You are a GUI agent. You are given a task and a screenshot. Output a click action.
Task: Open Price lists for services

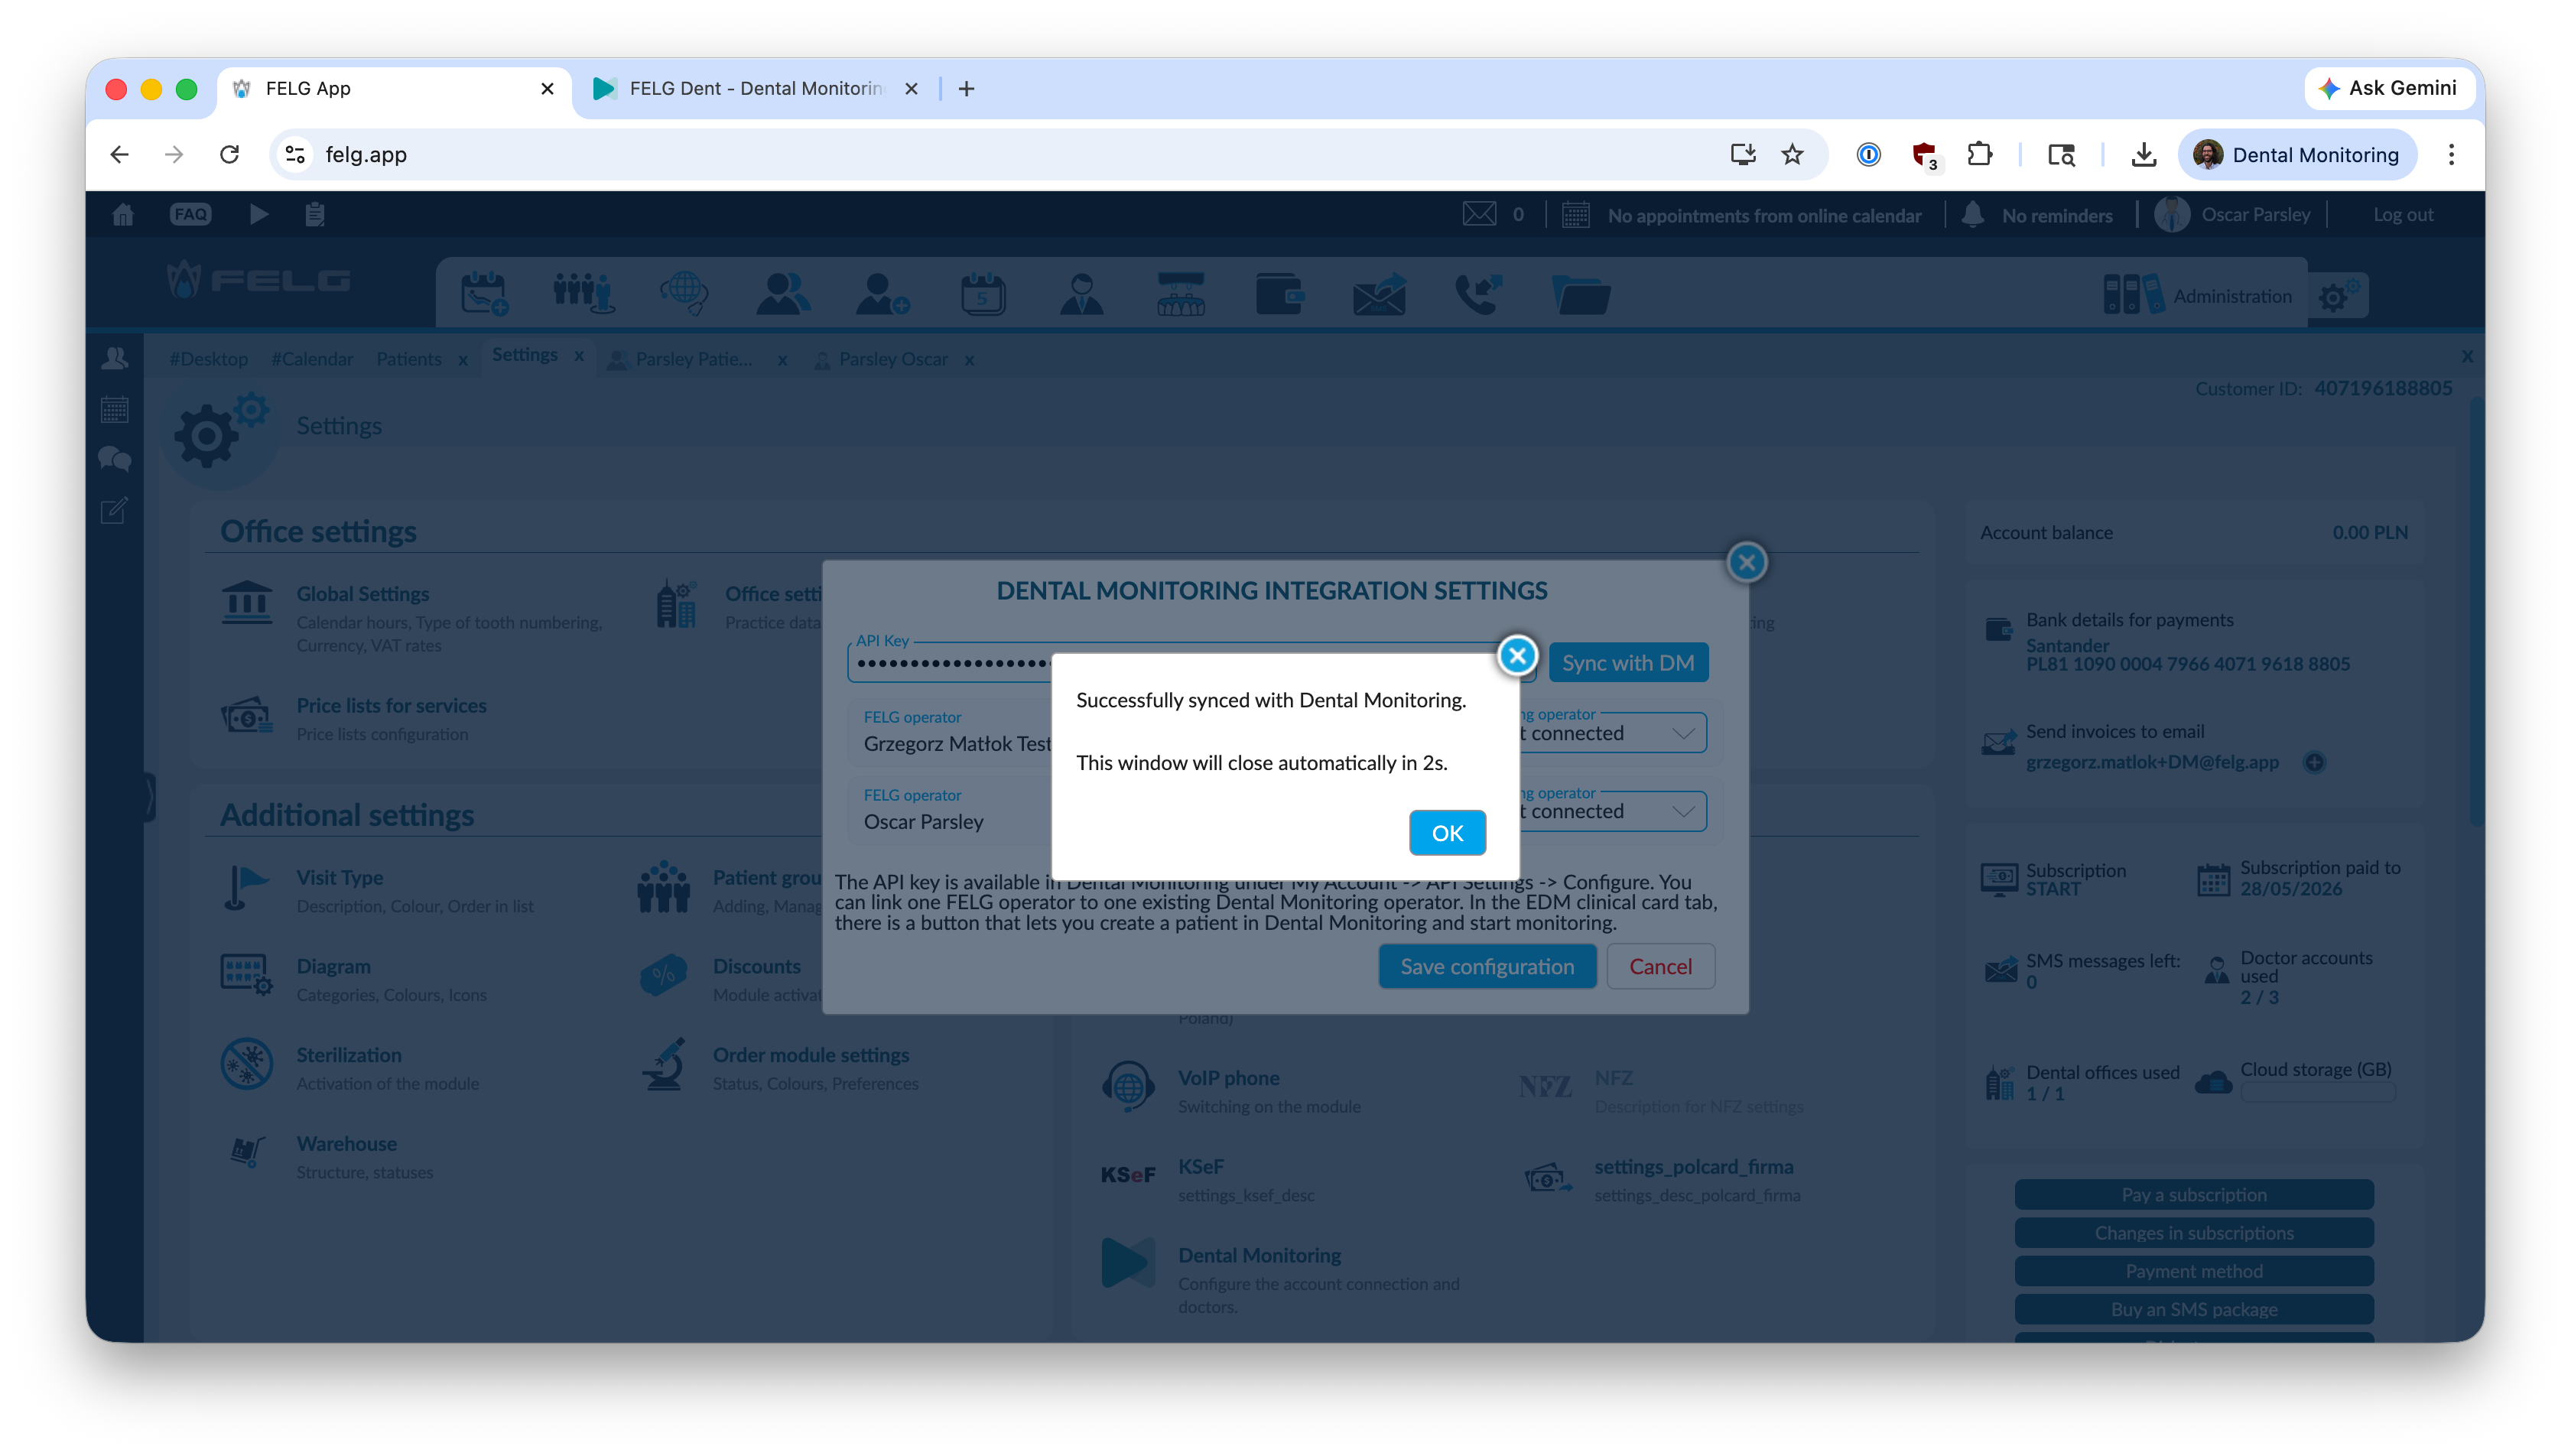391,705
